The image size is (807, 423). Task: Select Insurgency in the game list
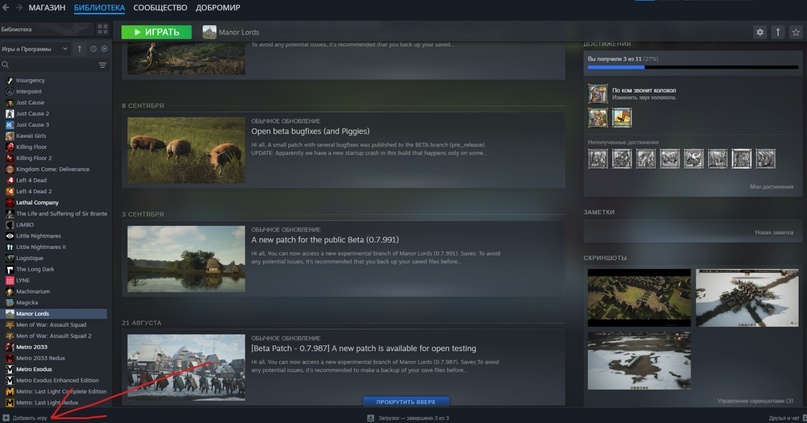pyautogui.click(x=30, y=80)
